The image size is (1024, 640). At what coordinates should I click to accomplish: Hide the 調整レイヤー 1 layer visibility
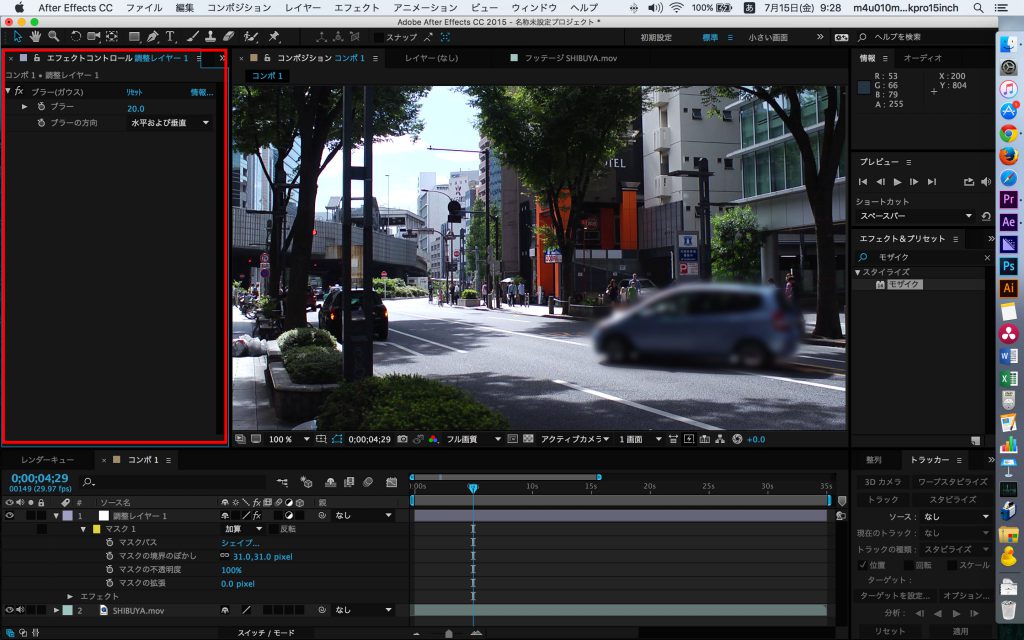pyautogui.click(x=10, y=515)
